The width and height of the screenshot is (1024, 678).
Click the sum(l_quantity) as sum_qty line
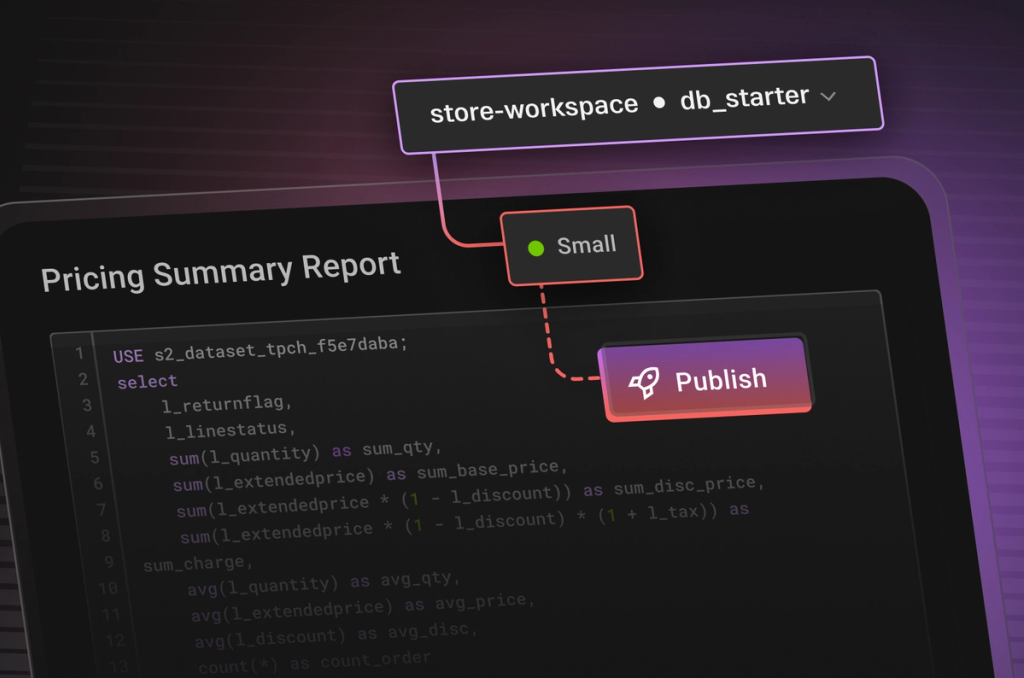click(x=306, y=452)
